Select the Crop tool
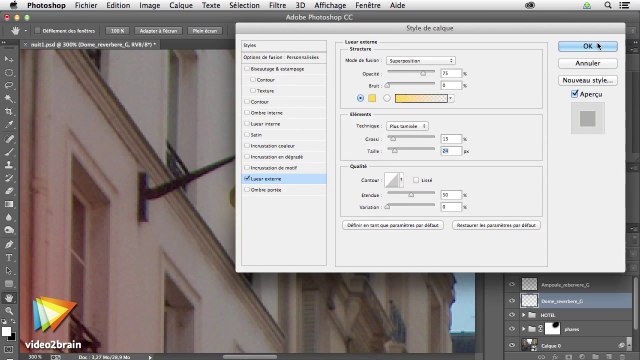 pyautogui.click(x=9, y=111)
